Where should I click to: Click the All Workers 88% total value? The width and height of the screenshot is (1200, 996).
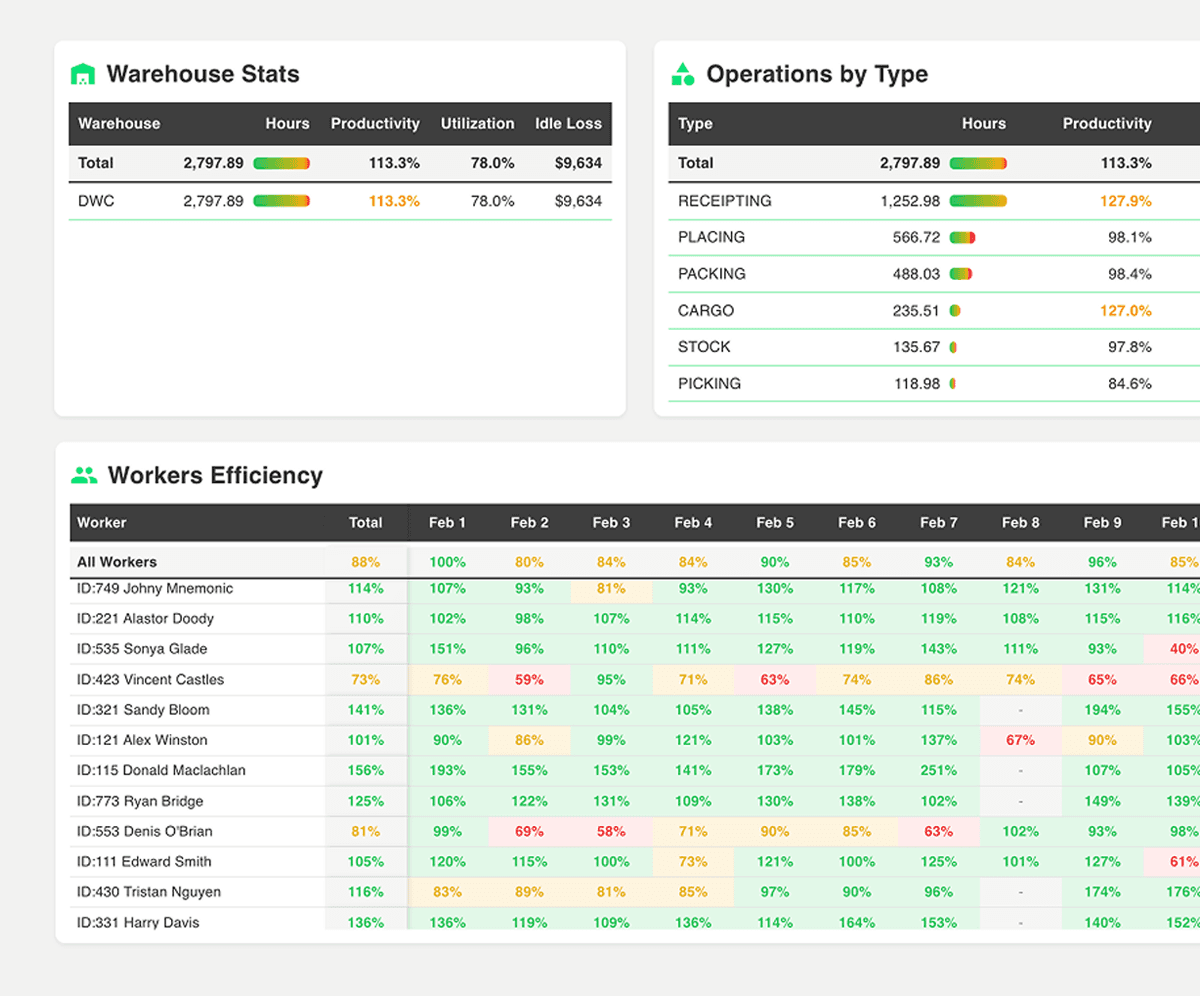tap(366, 562)
